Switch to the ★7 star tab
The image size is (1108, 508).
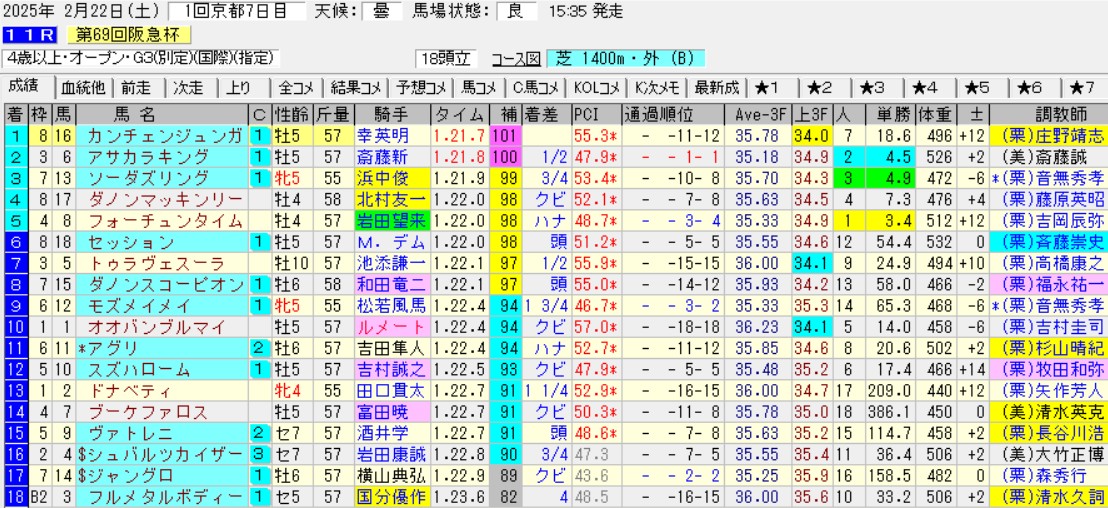(x=1082, y=87)
